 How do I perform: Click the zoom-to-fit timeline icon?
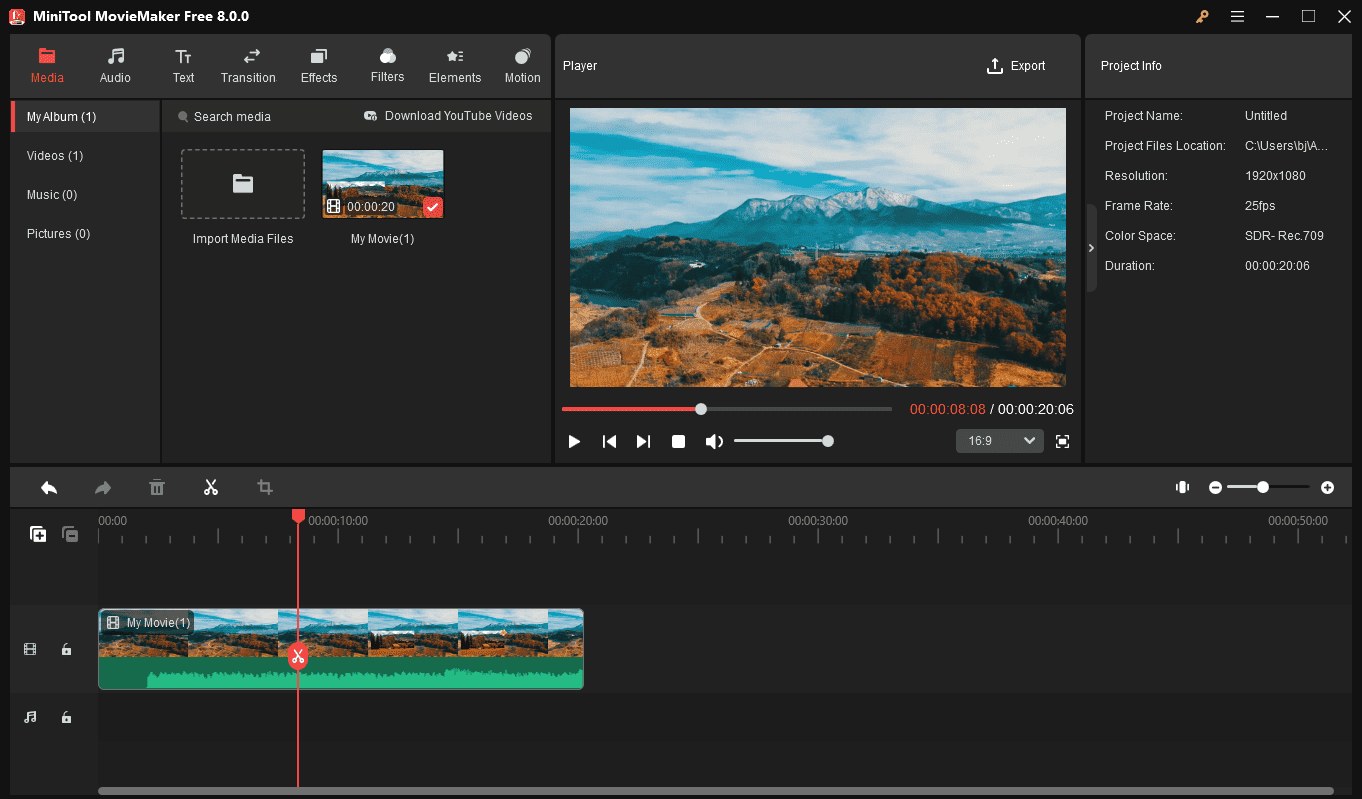coord(1182,487)
